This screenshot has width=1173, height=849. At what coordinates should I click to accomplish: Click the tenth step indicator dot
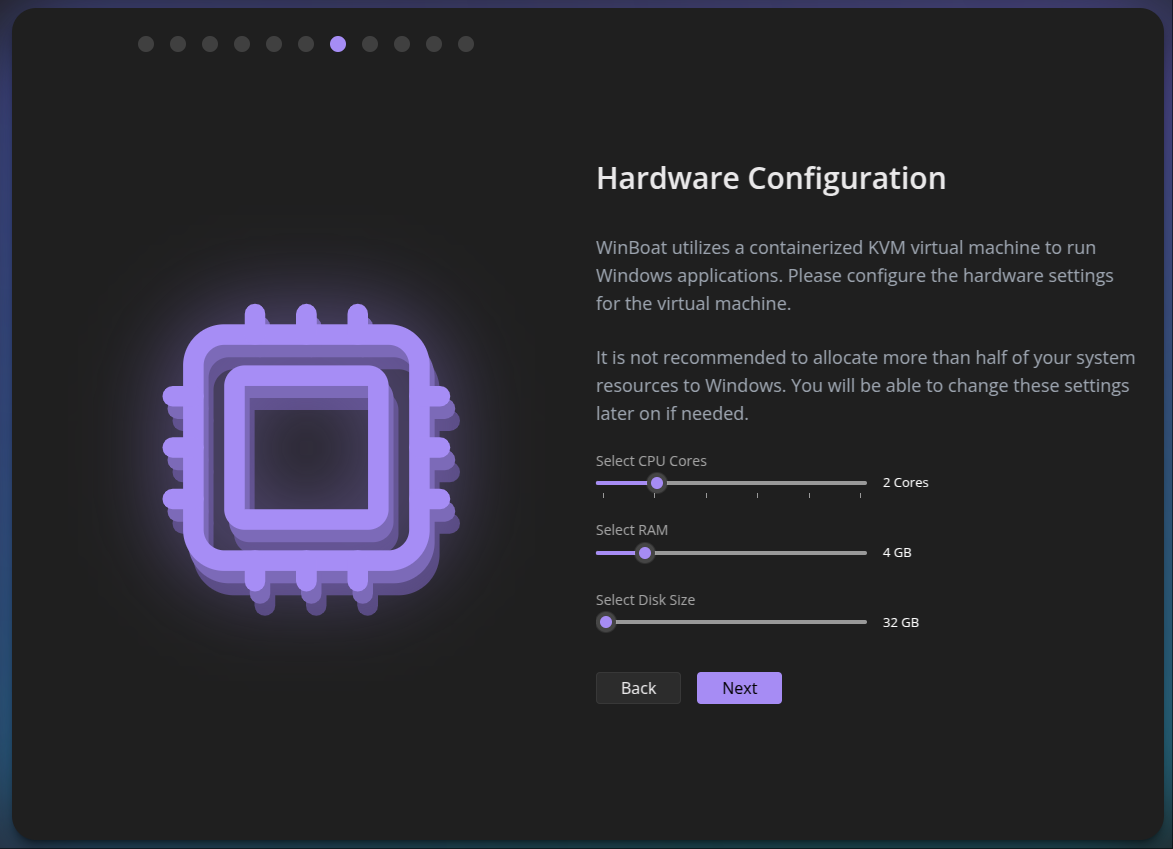tap(434, 44)
